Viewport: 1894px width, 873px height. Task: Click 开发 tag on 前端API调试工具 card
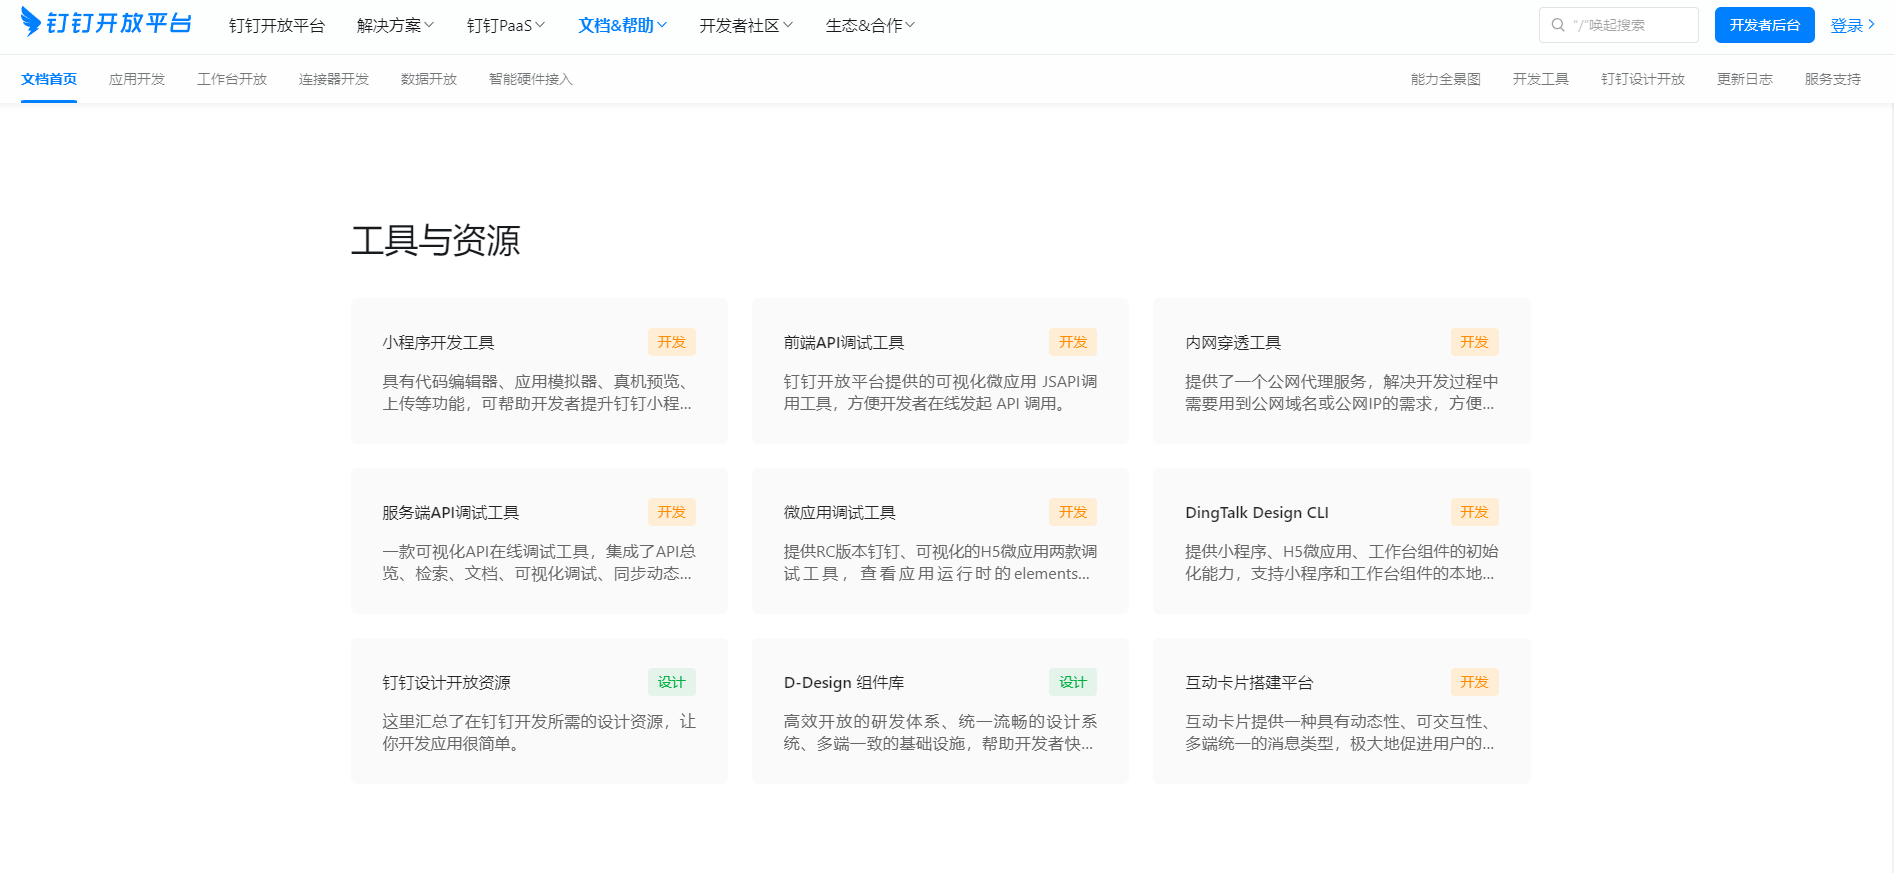coord(1073,342)
